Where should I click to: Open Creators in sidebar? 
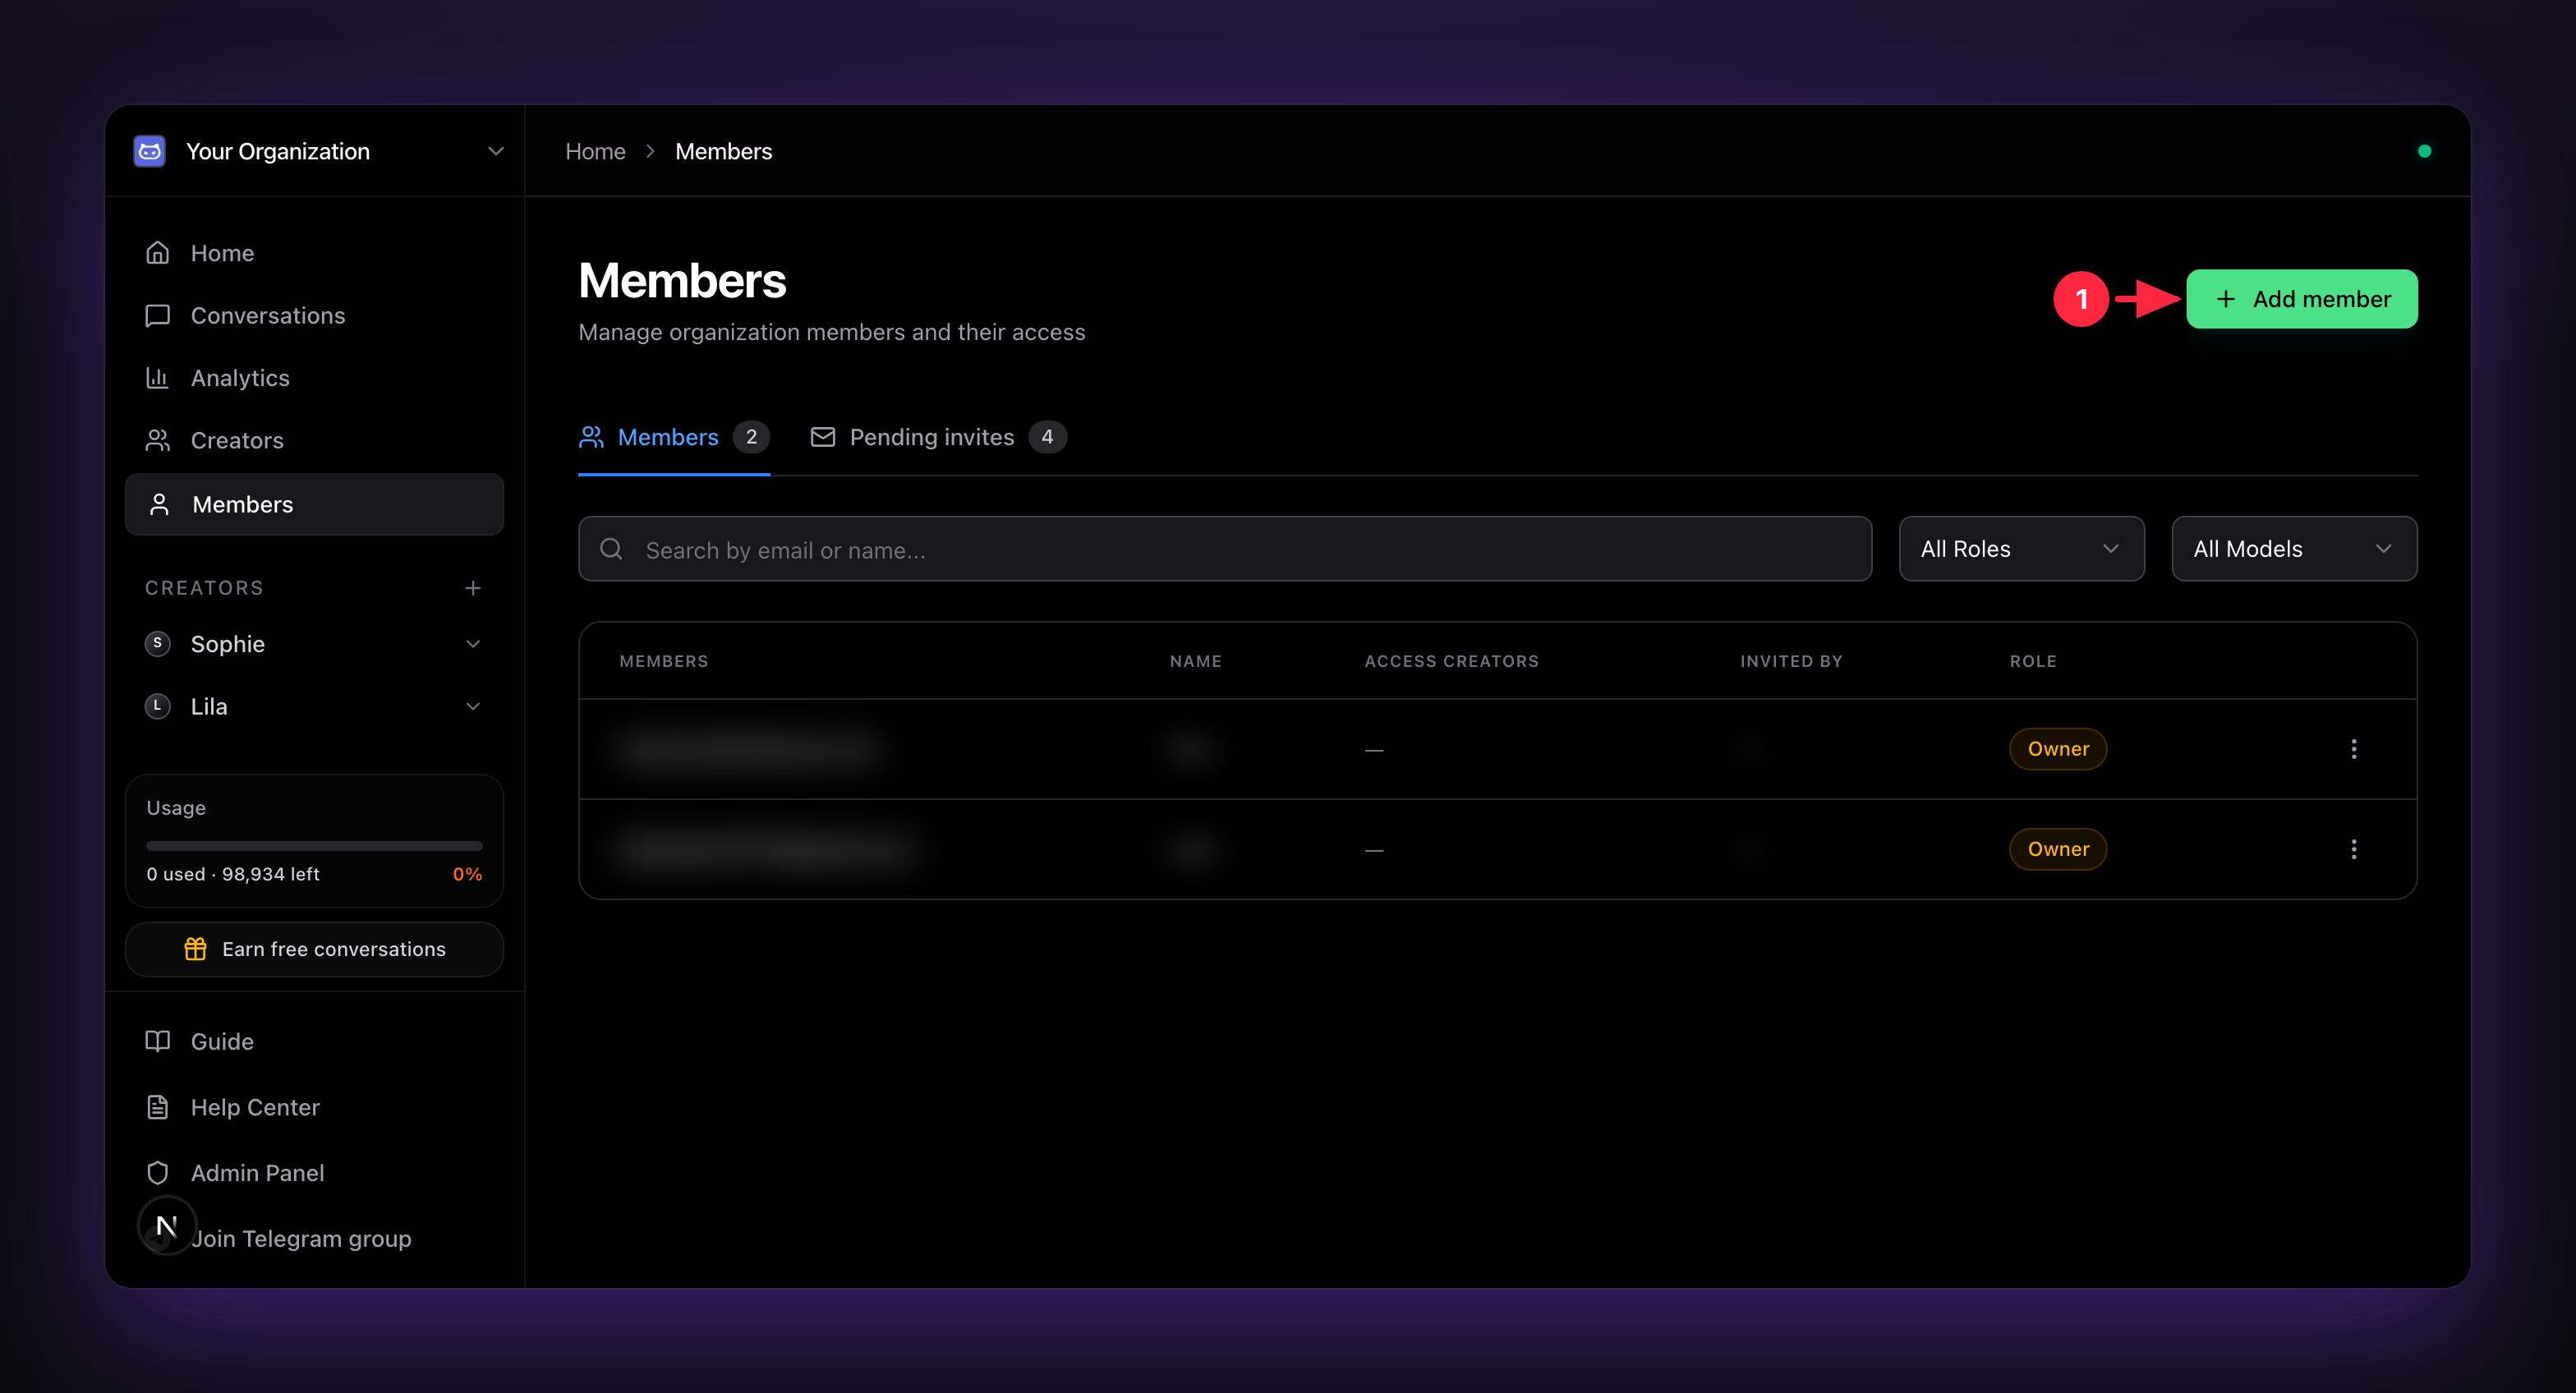point(314,440)
